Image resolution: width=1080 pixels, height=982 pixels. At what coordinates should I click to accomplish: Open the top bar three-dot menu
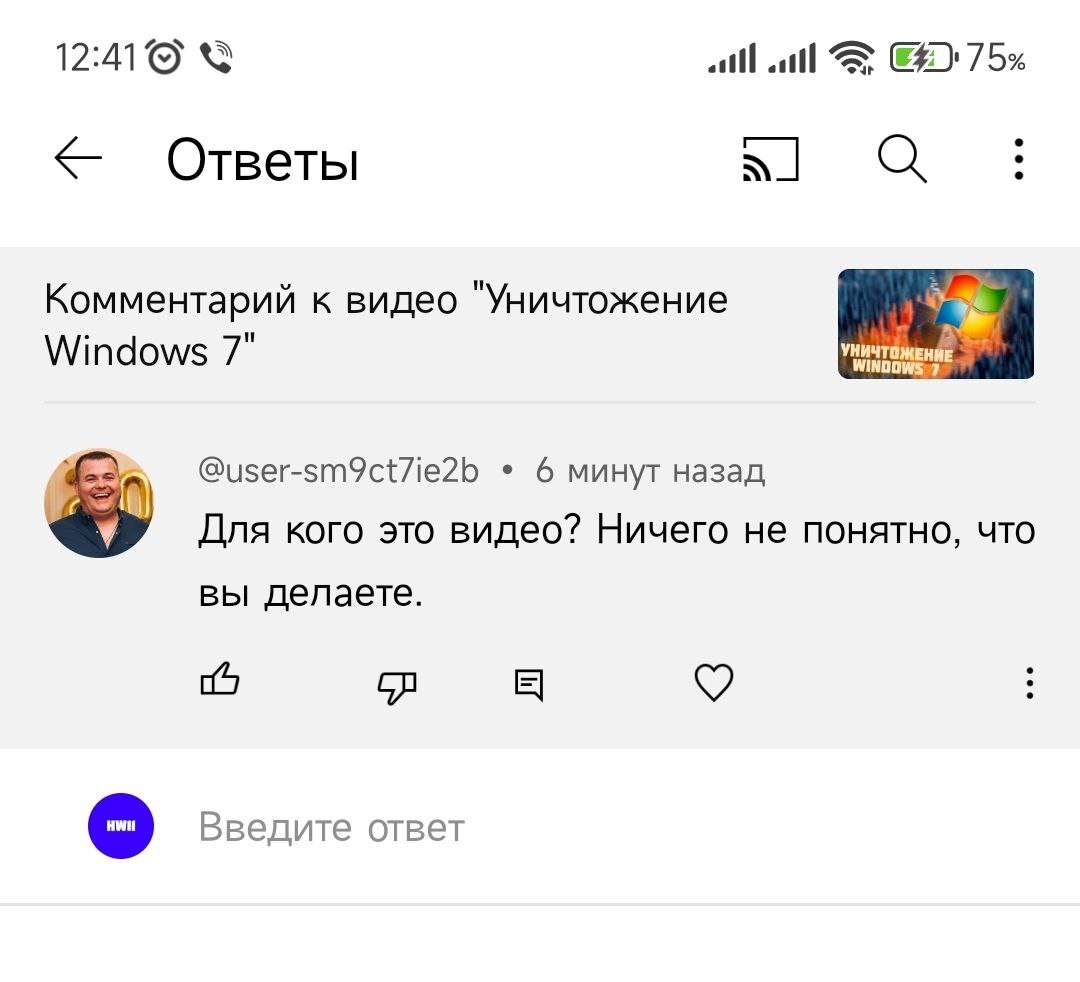click(1018, 159)
